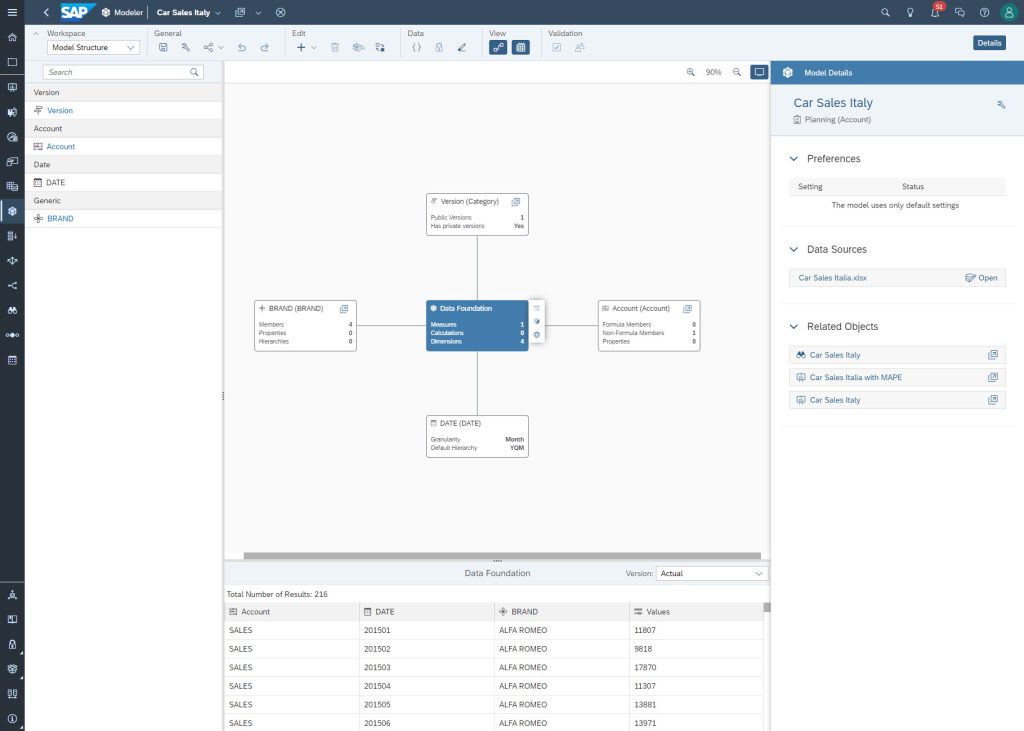The image size is (1024, 731).
Task: Click the binoculars icon in the left sidebar
Action: click(x=12, y=310)
